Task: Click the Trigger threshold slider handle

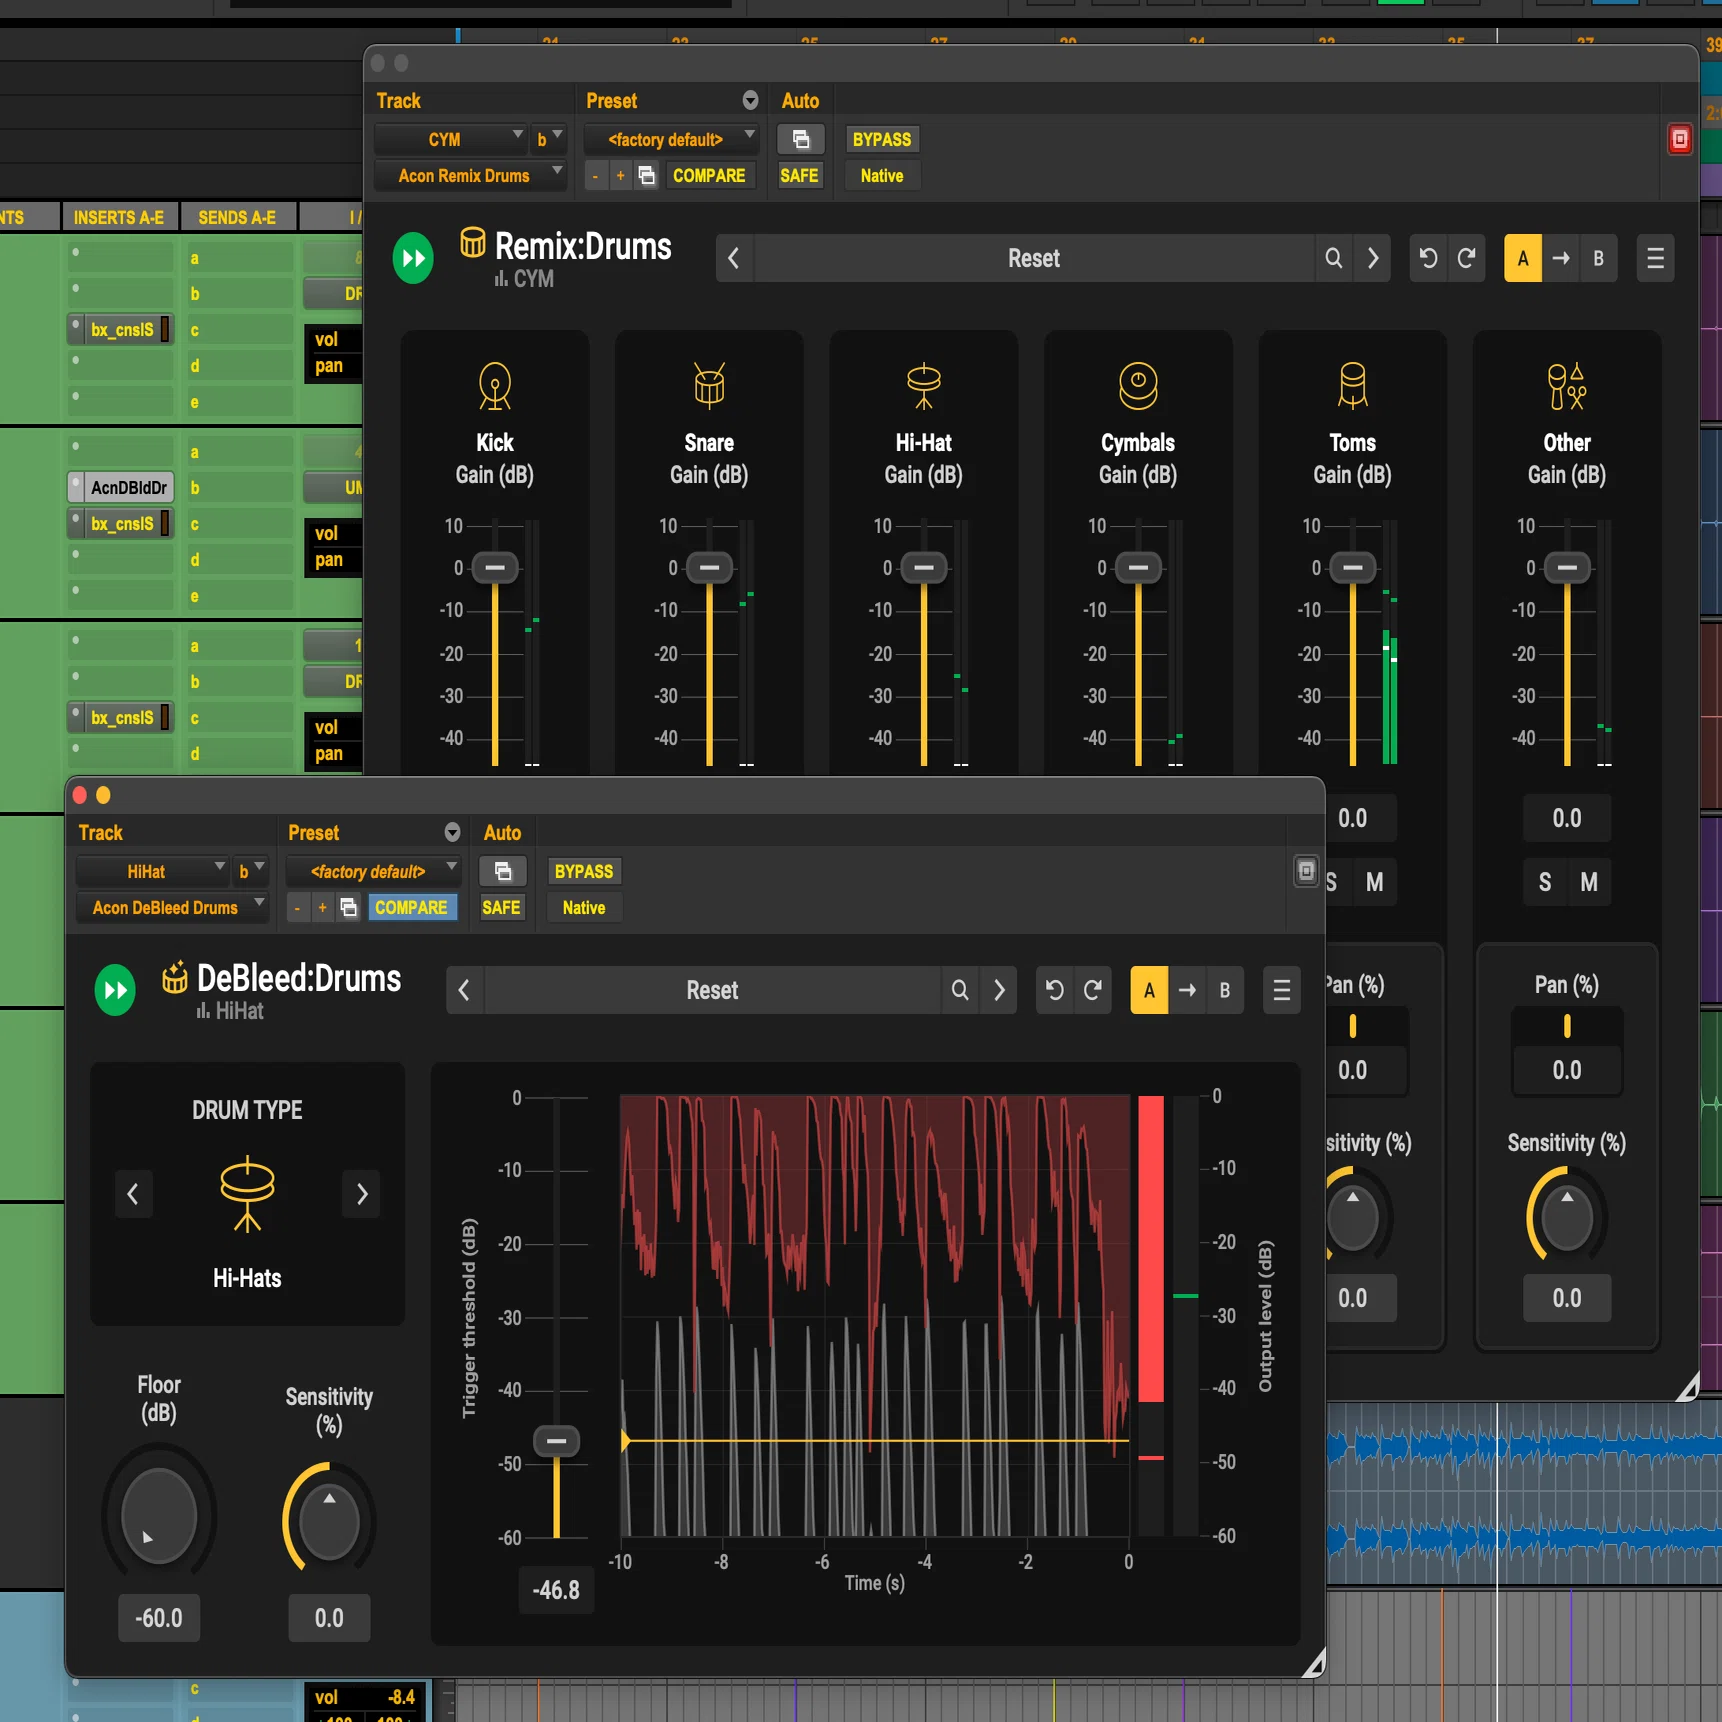Action: tap(557, 1441)
